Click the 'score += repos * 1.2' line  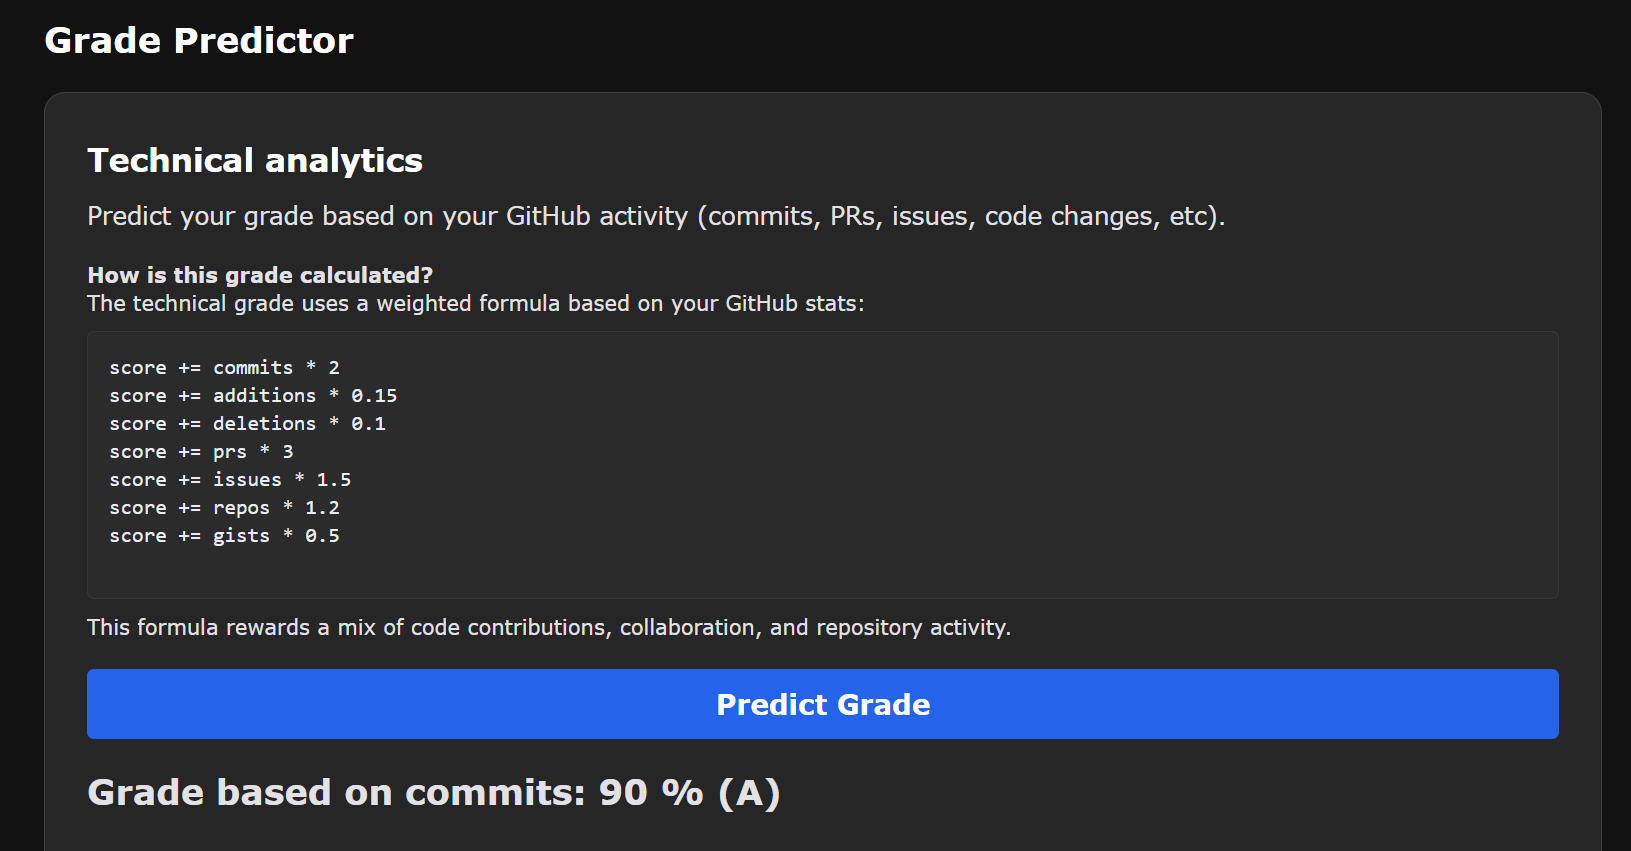pyautogui.click(x=224, y=508)
